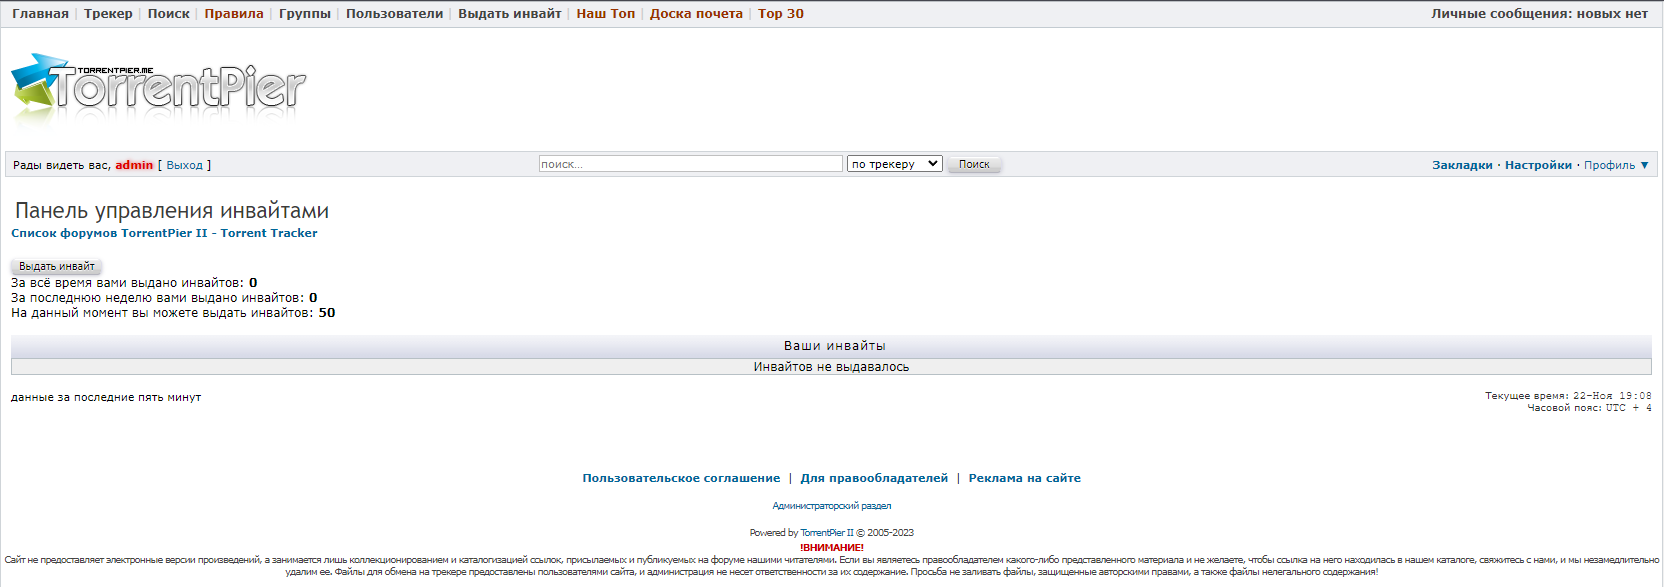The image size is (1664, 587).
Task: Click the Выход logout link
Action: tap(184, 165)
